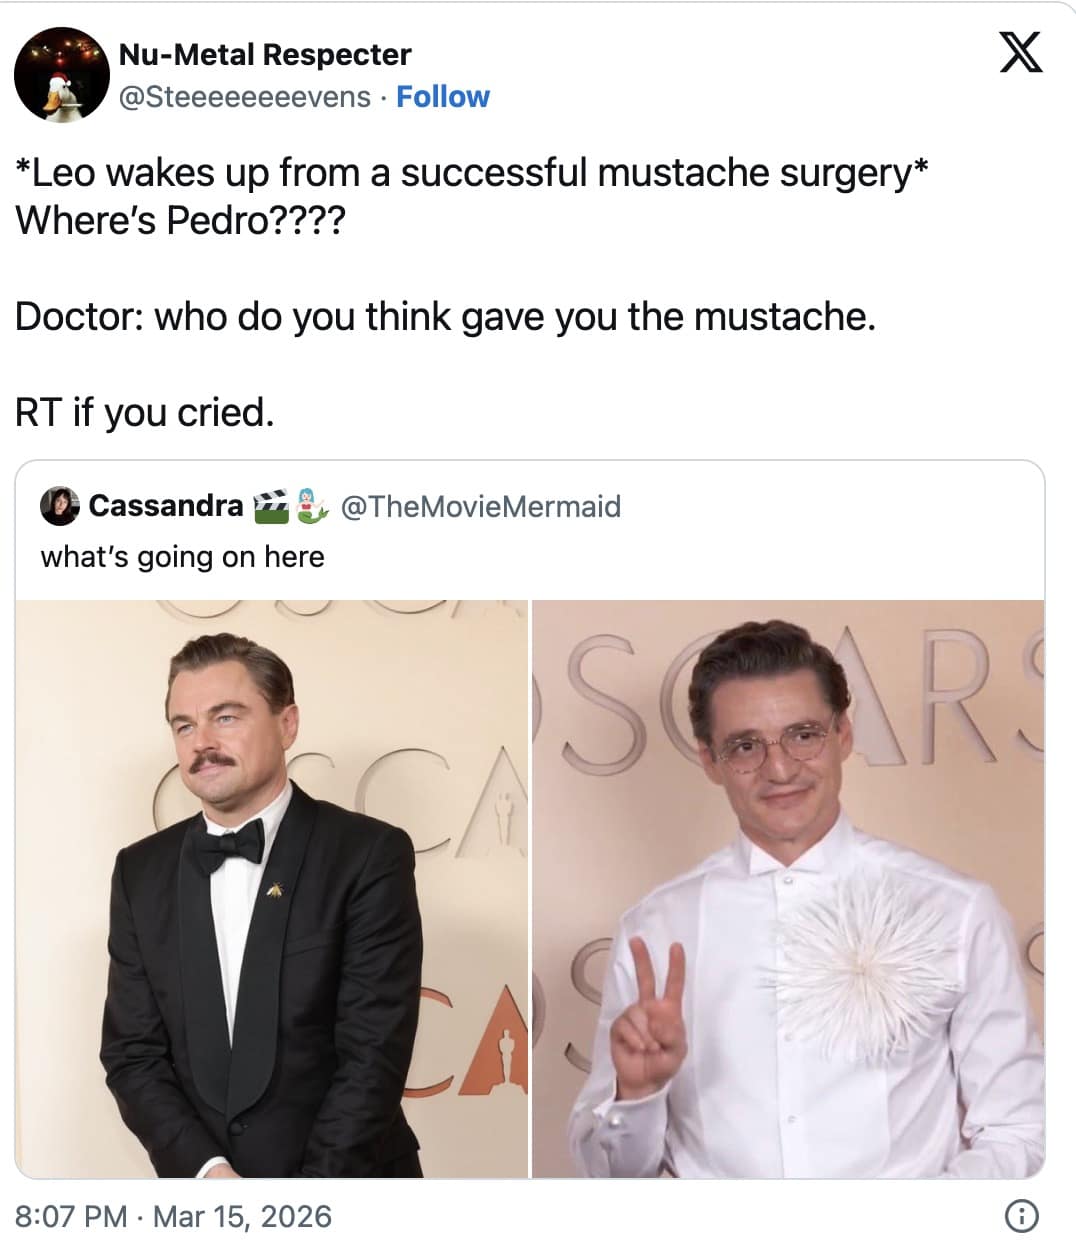Open the Nu-Metal Respecter display name
The image size is (1076, 1248).
(265, 54)
